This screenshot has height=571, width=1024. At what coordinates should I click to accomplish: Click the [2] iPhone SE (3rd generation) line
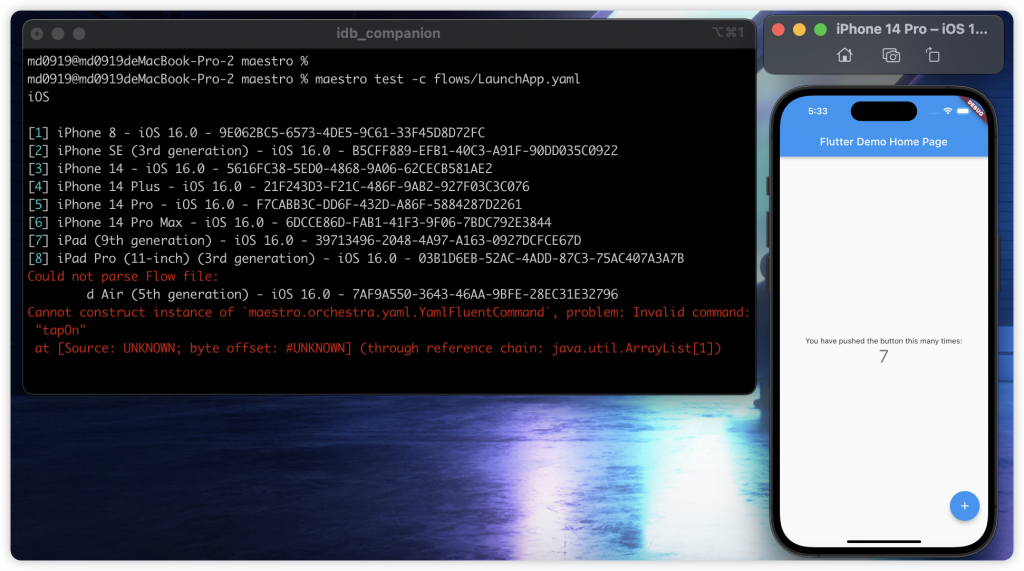(323, 151)
